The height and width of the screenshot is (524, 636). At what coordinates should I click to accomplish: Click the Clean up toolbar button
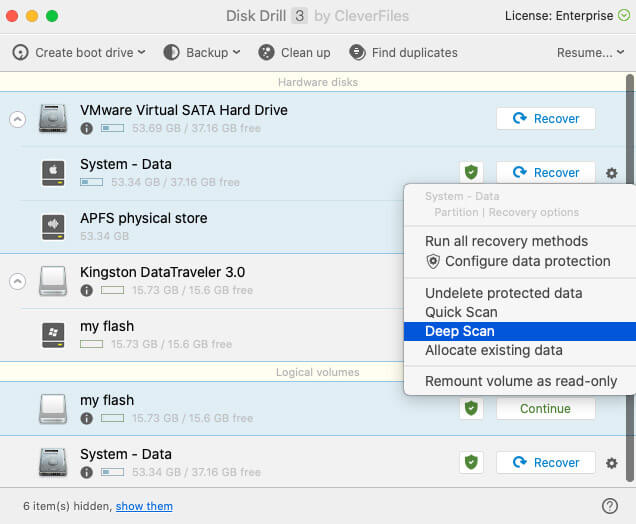(294, 53)
